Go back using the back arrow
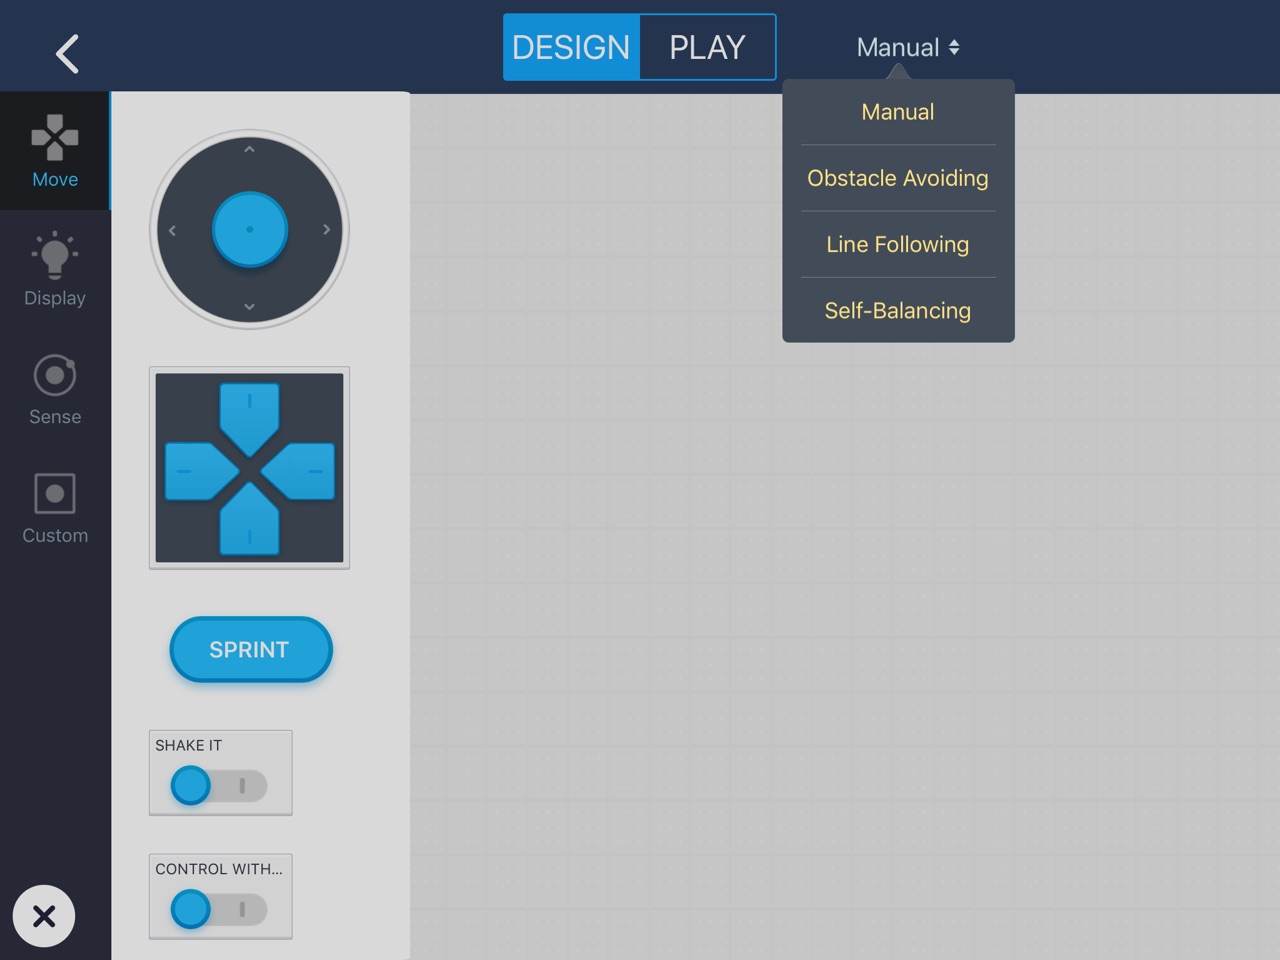Image resolution: width=1280 pixels, height=960 pixels. [67, 54]
